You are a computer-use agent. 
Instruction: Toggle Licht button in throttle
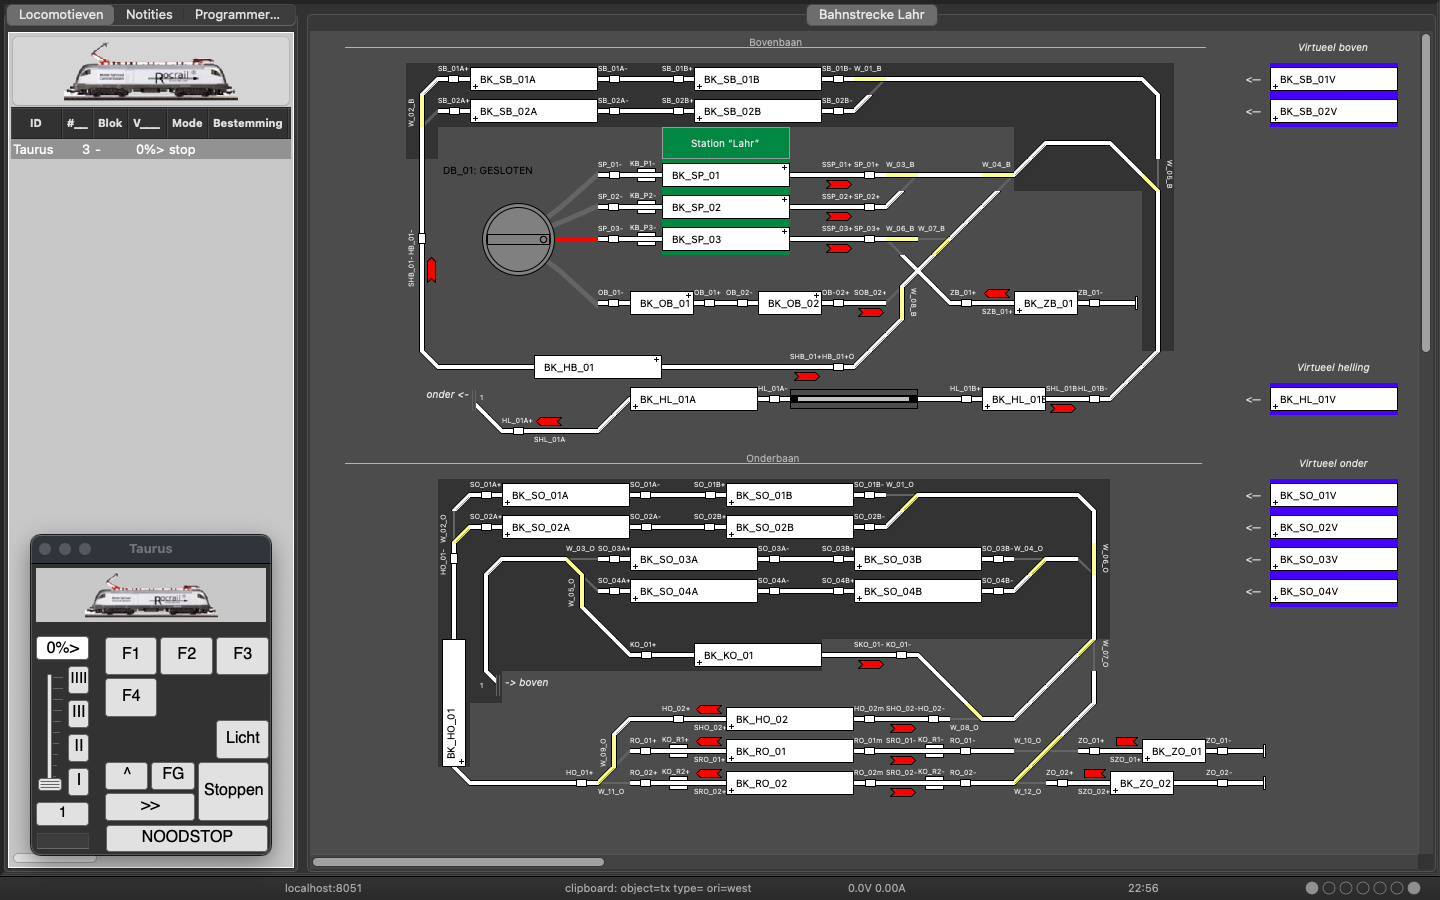point(242,738)
